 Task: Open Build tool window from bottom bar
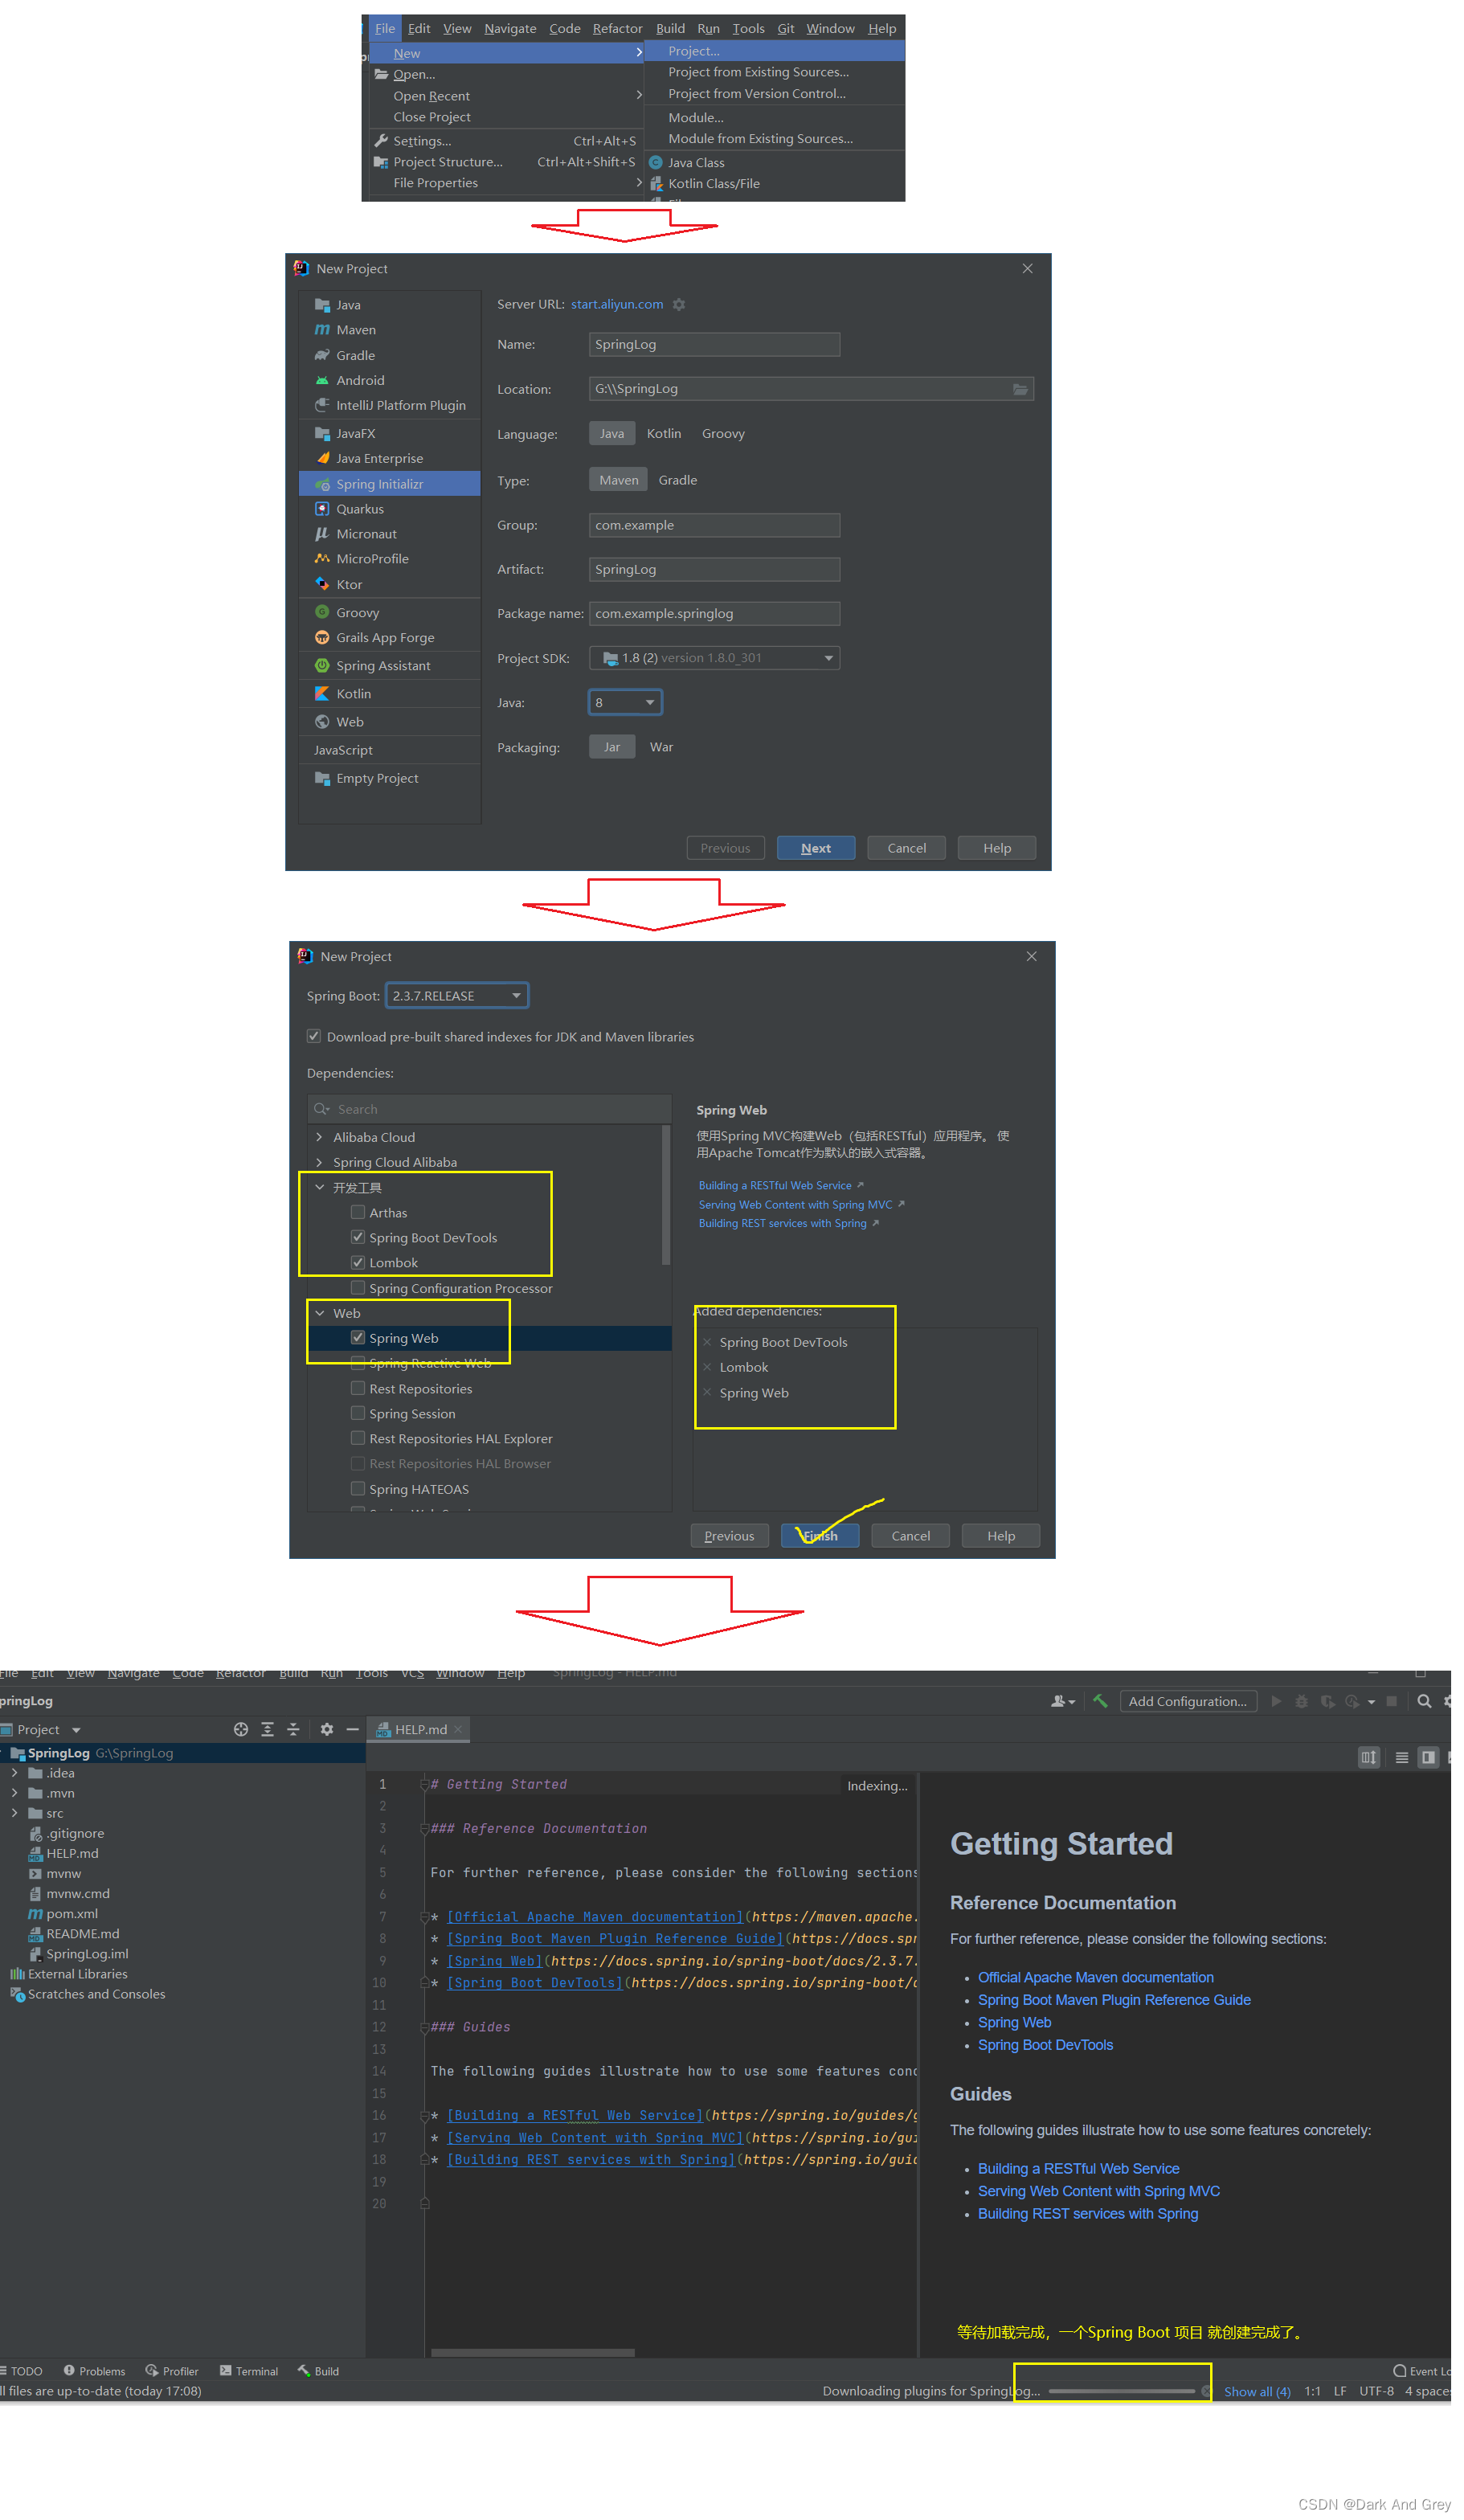[x=319, y=2371]
